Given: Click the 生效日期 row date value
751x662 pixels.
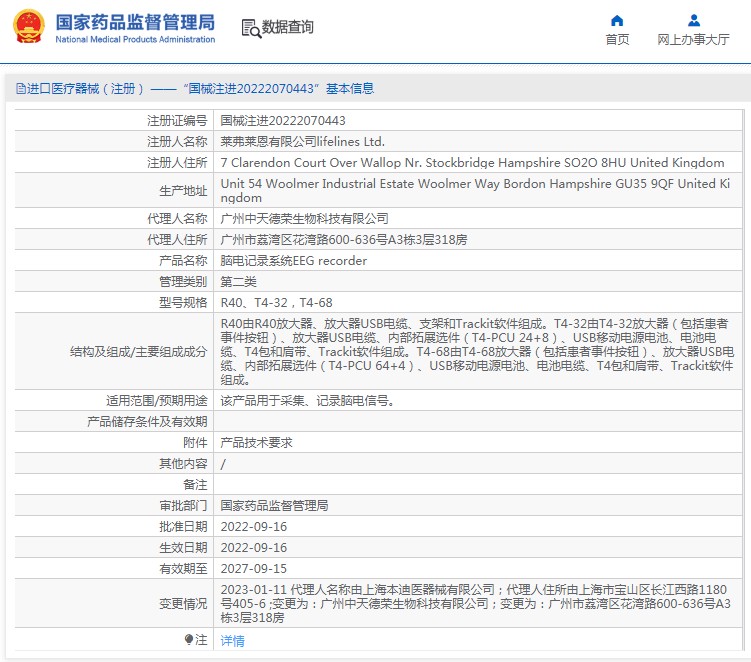Looking at the screenshot, I should tap(253, 548).
